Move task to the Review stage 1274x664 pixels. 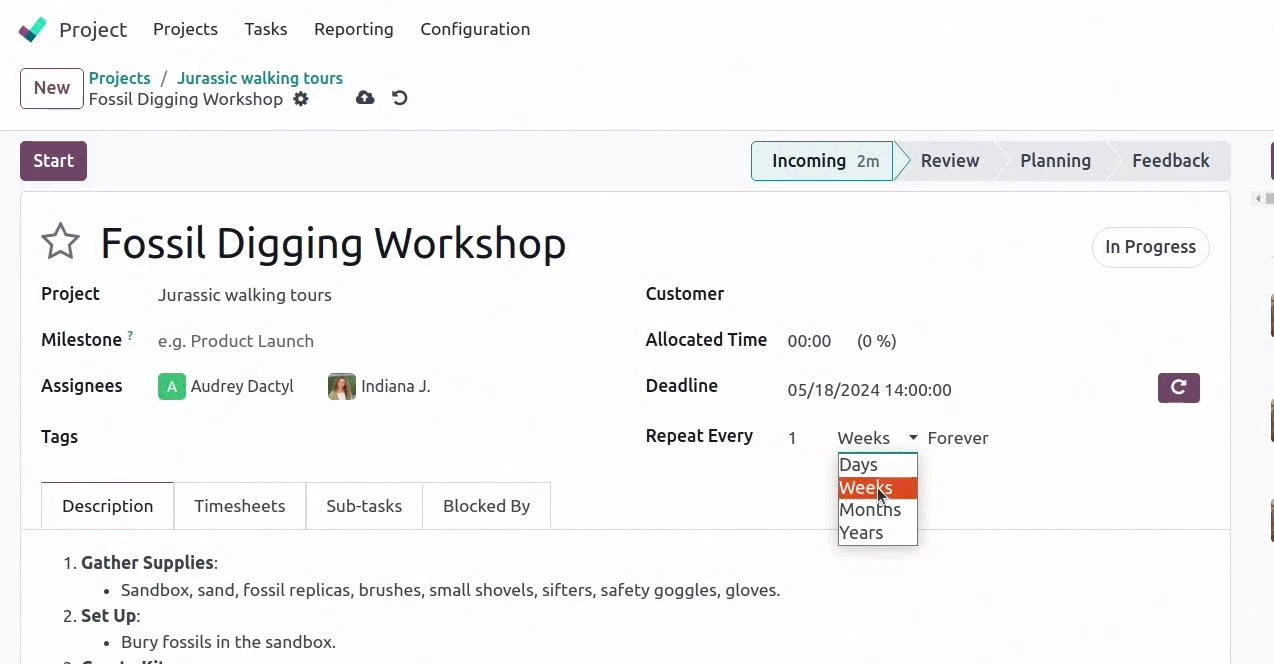pyautogui.click(x=949, y=161)
